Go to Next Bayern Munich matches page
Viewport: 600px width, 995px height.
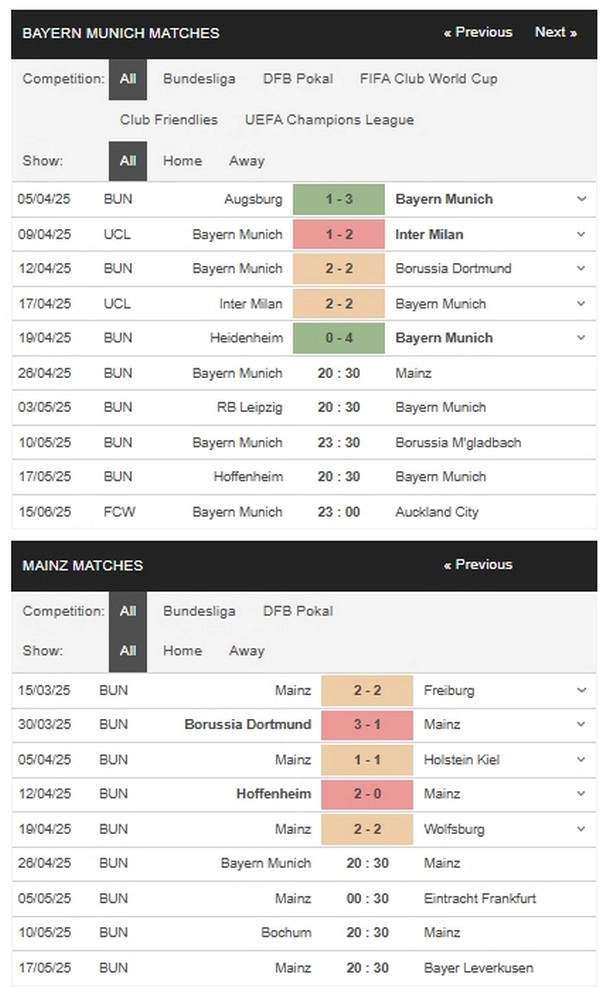point(556,32)
